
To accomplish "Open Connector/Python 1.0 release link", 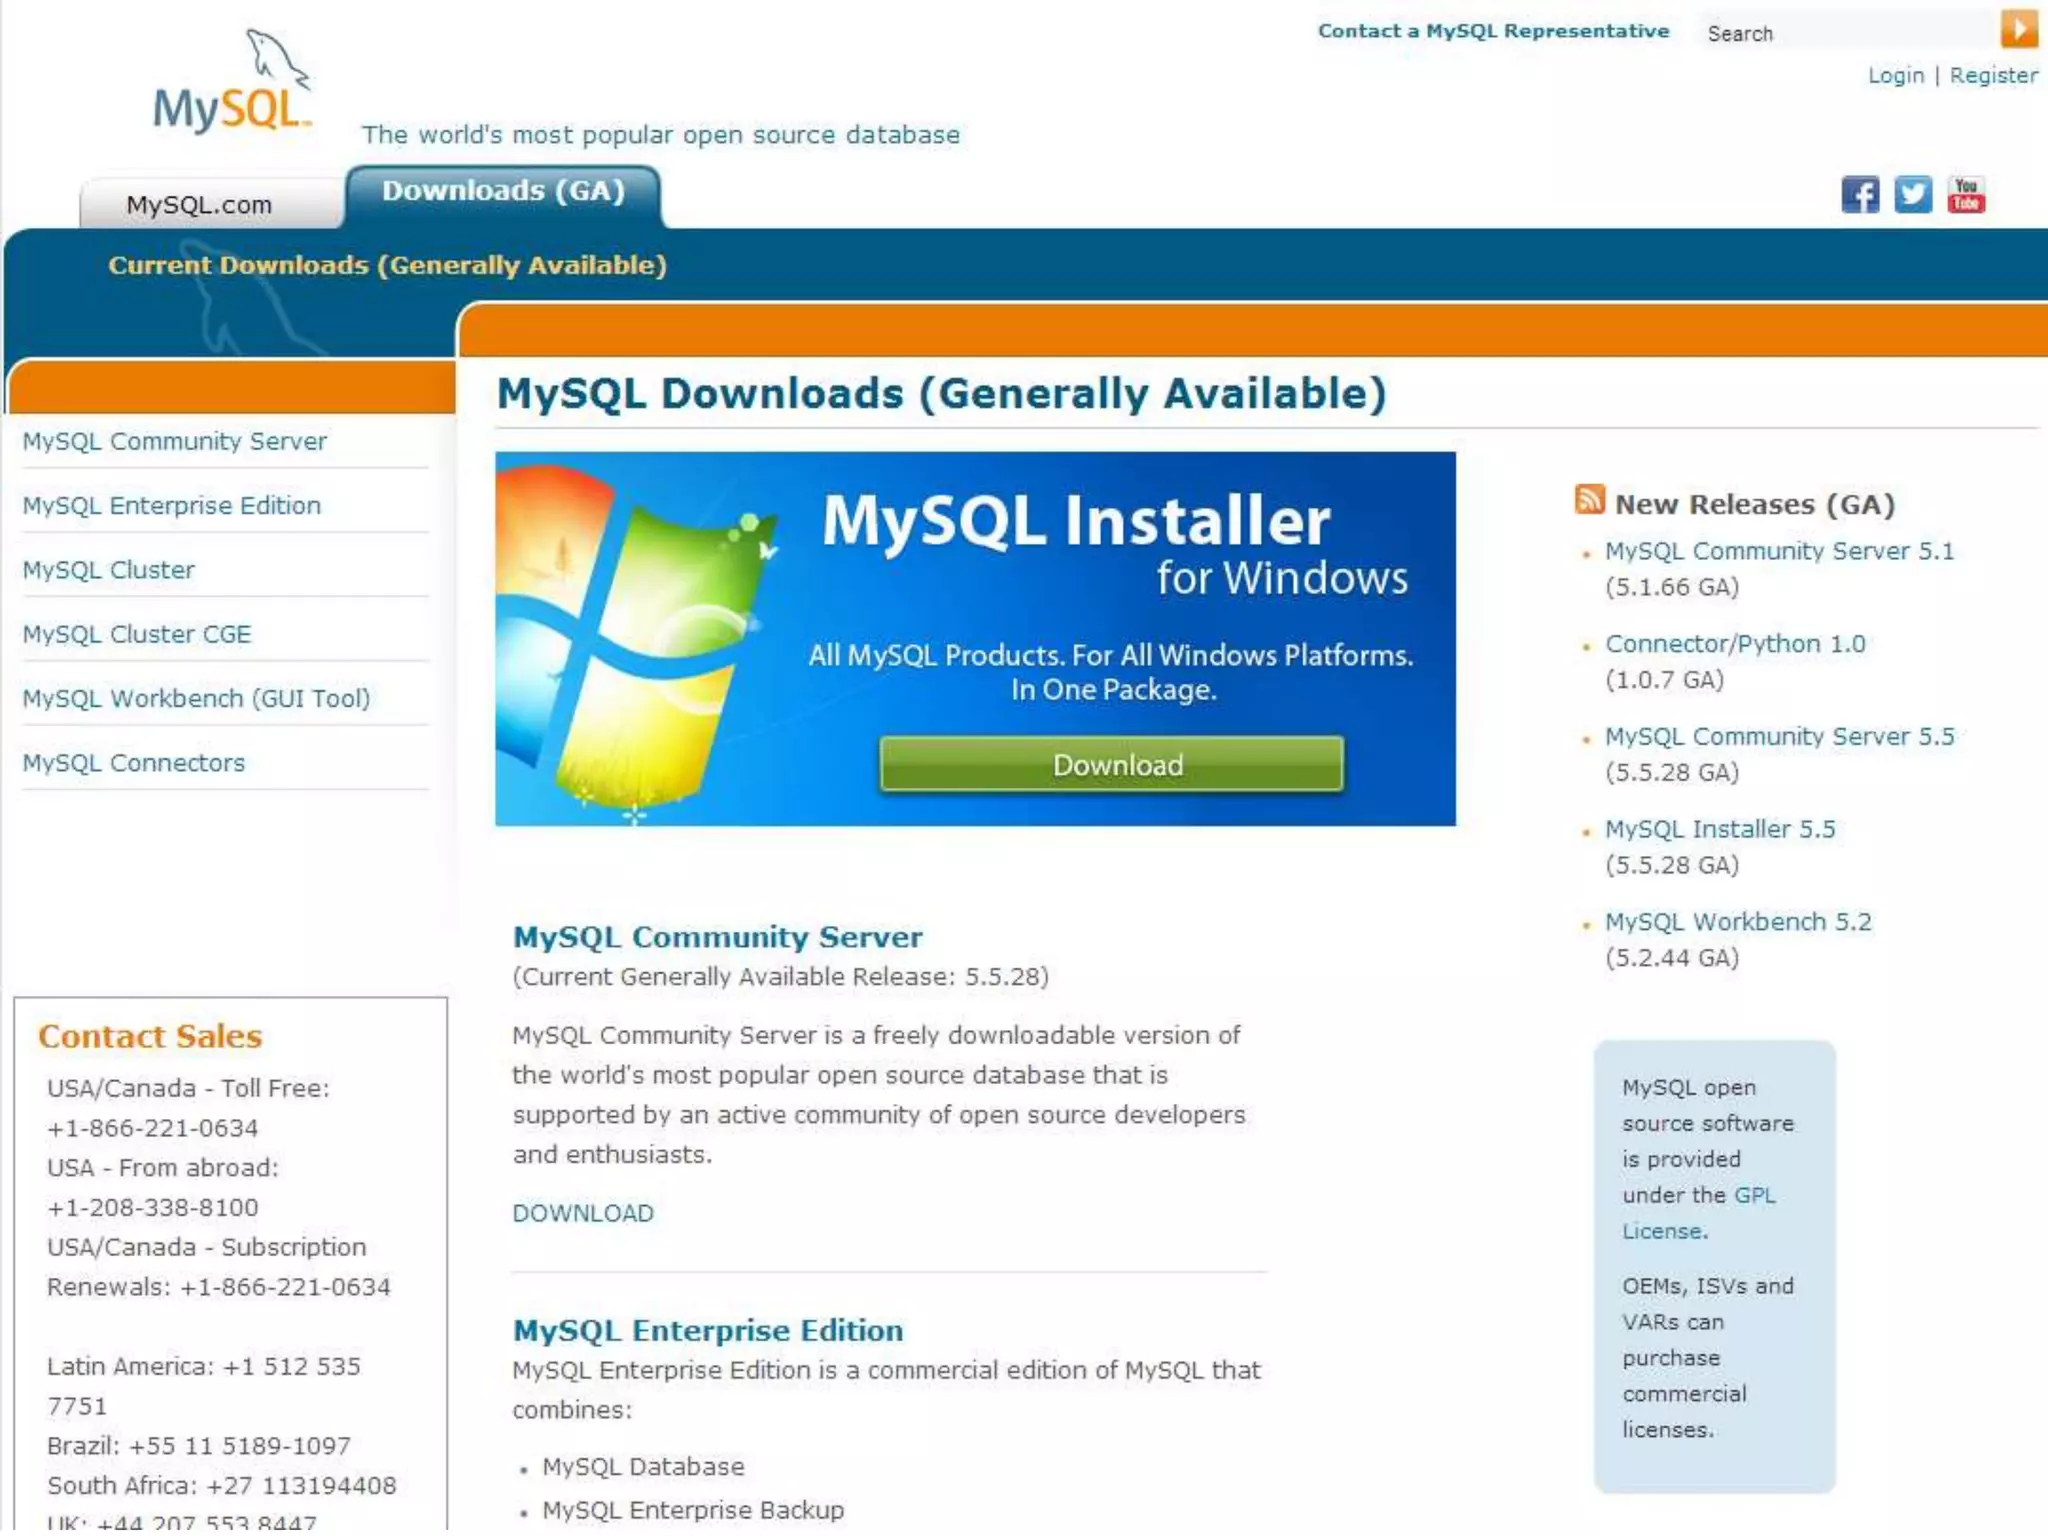I will tap(1735, 644).
